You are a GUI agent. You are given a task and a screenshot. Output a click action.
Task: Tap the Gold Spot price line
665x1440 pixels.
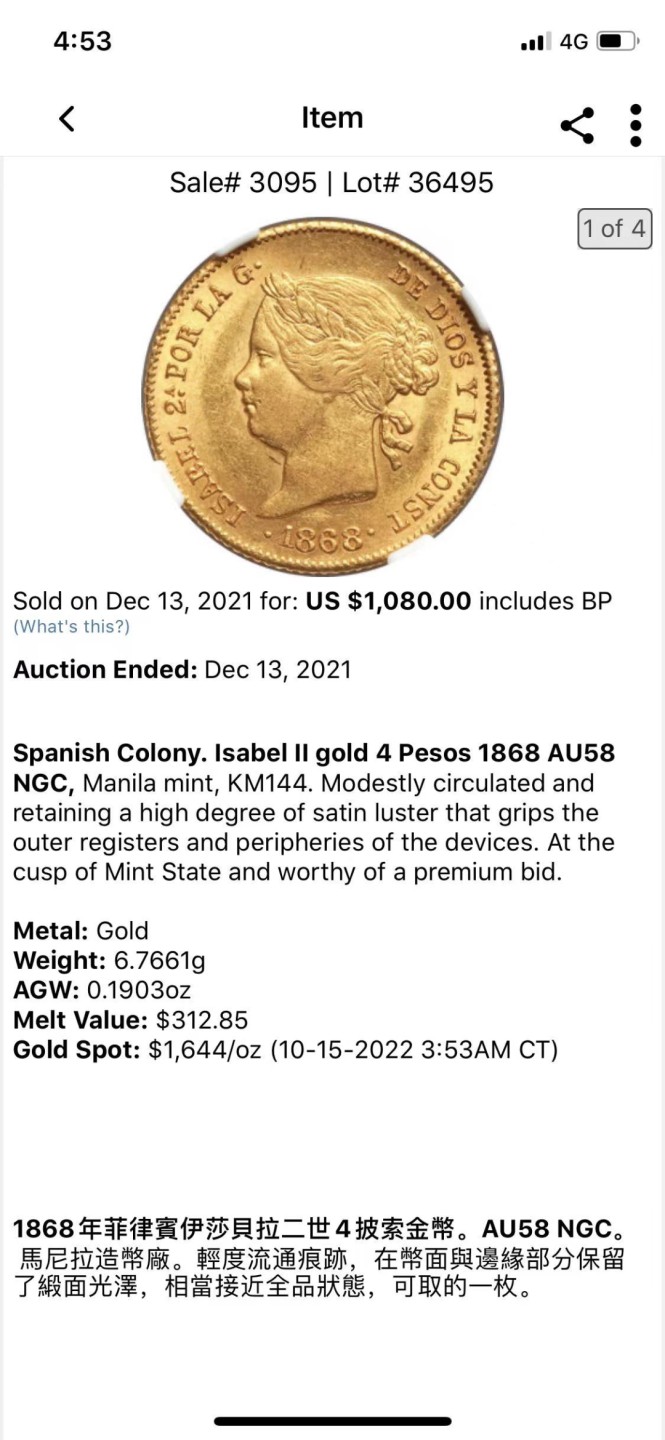(285, 1050)
